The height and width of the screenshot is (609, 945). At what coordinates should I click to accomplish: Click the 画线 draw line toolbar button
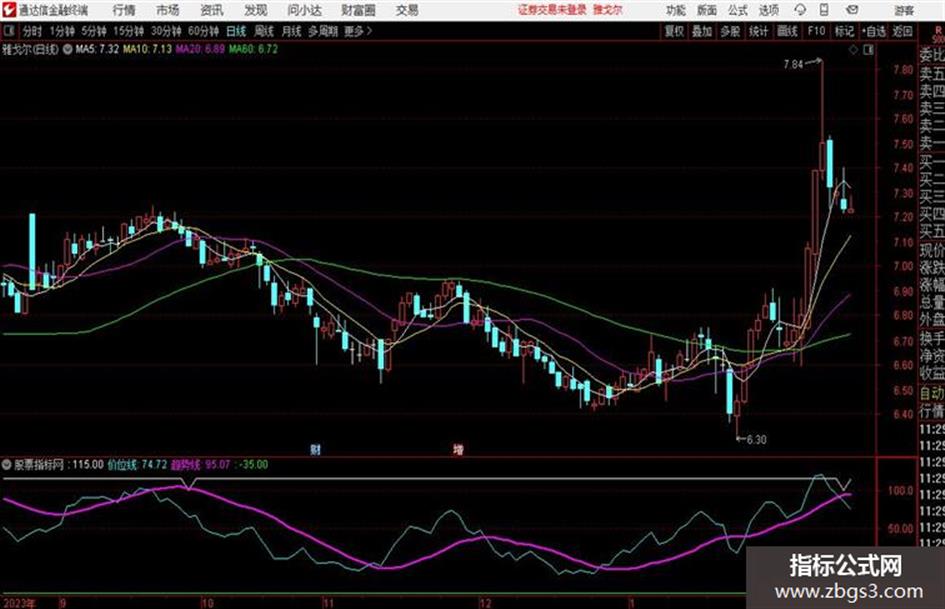click(787, 31)
